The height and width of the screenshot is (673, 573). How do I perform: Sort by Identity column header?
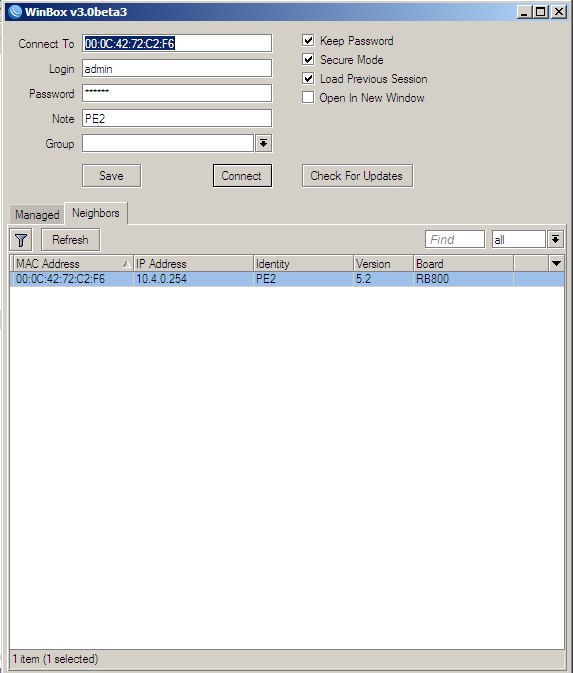(303, 263)
